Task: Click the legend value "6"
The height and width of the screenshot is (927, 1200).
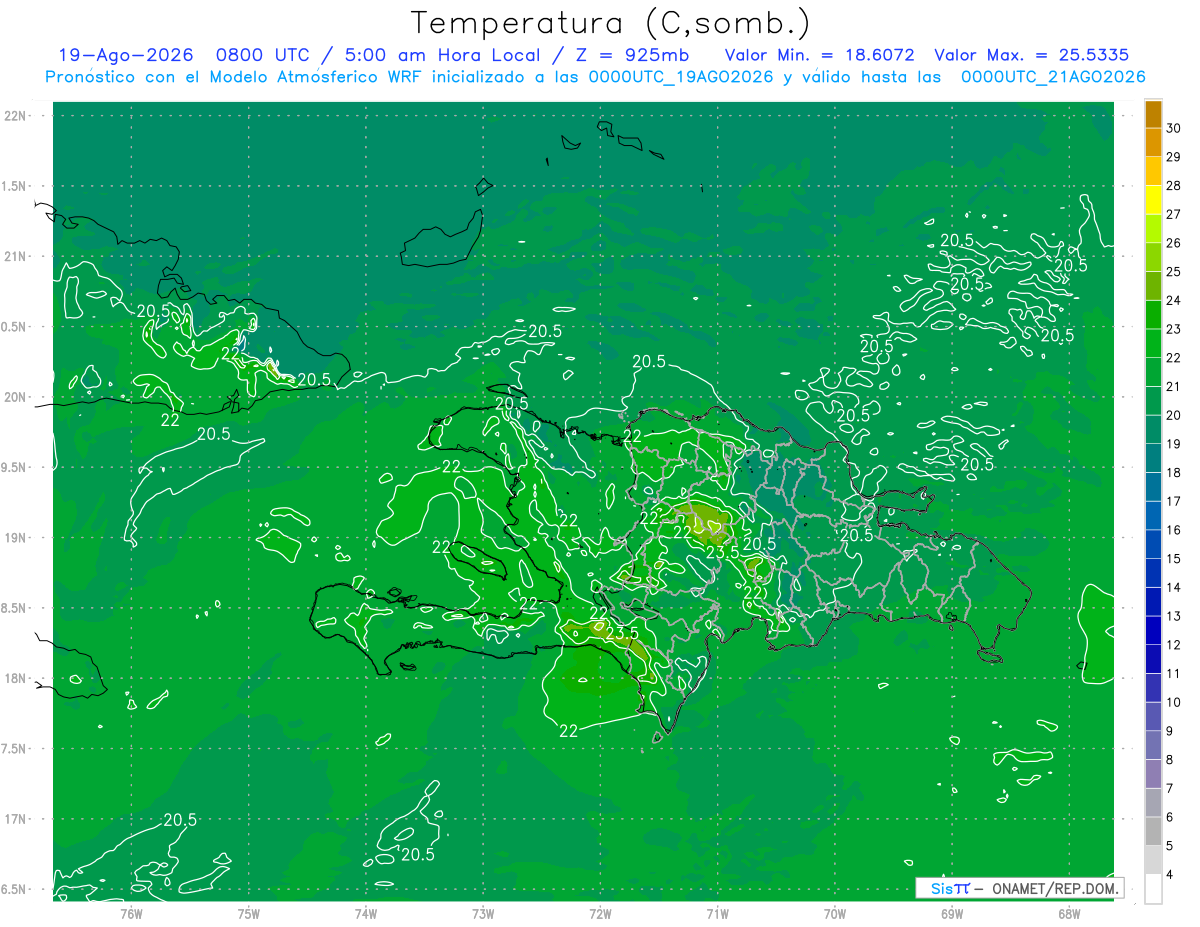Action: pyautogui.click(x=1170, y=817)
